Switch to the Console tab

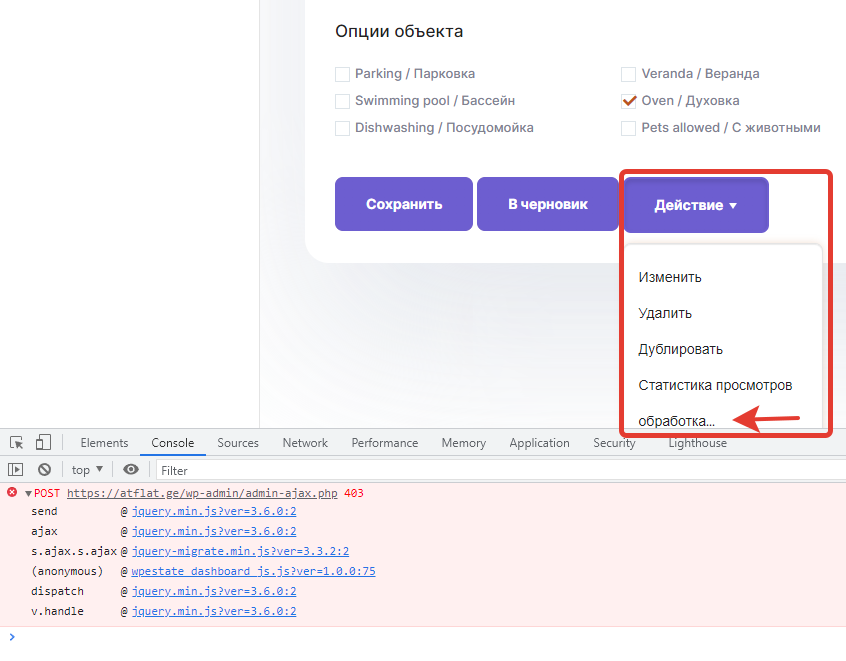173,443
